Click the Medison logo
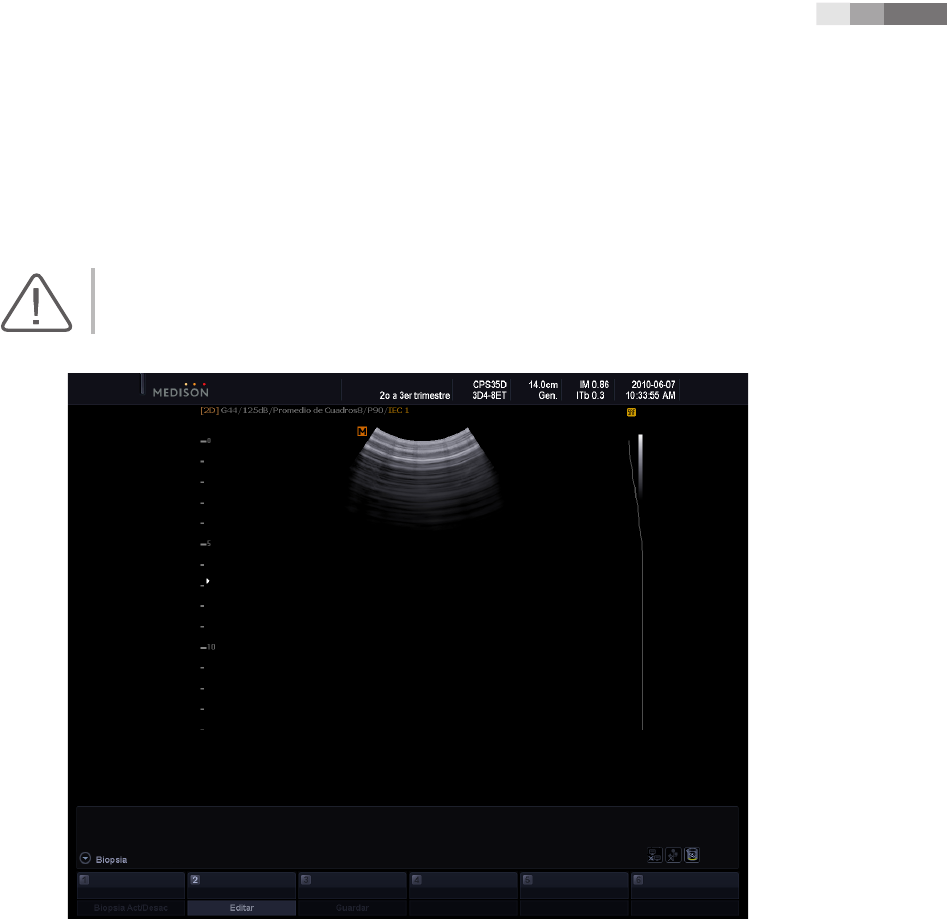 pos(181,389)
